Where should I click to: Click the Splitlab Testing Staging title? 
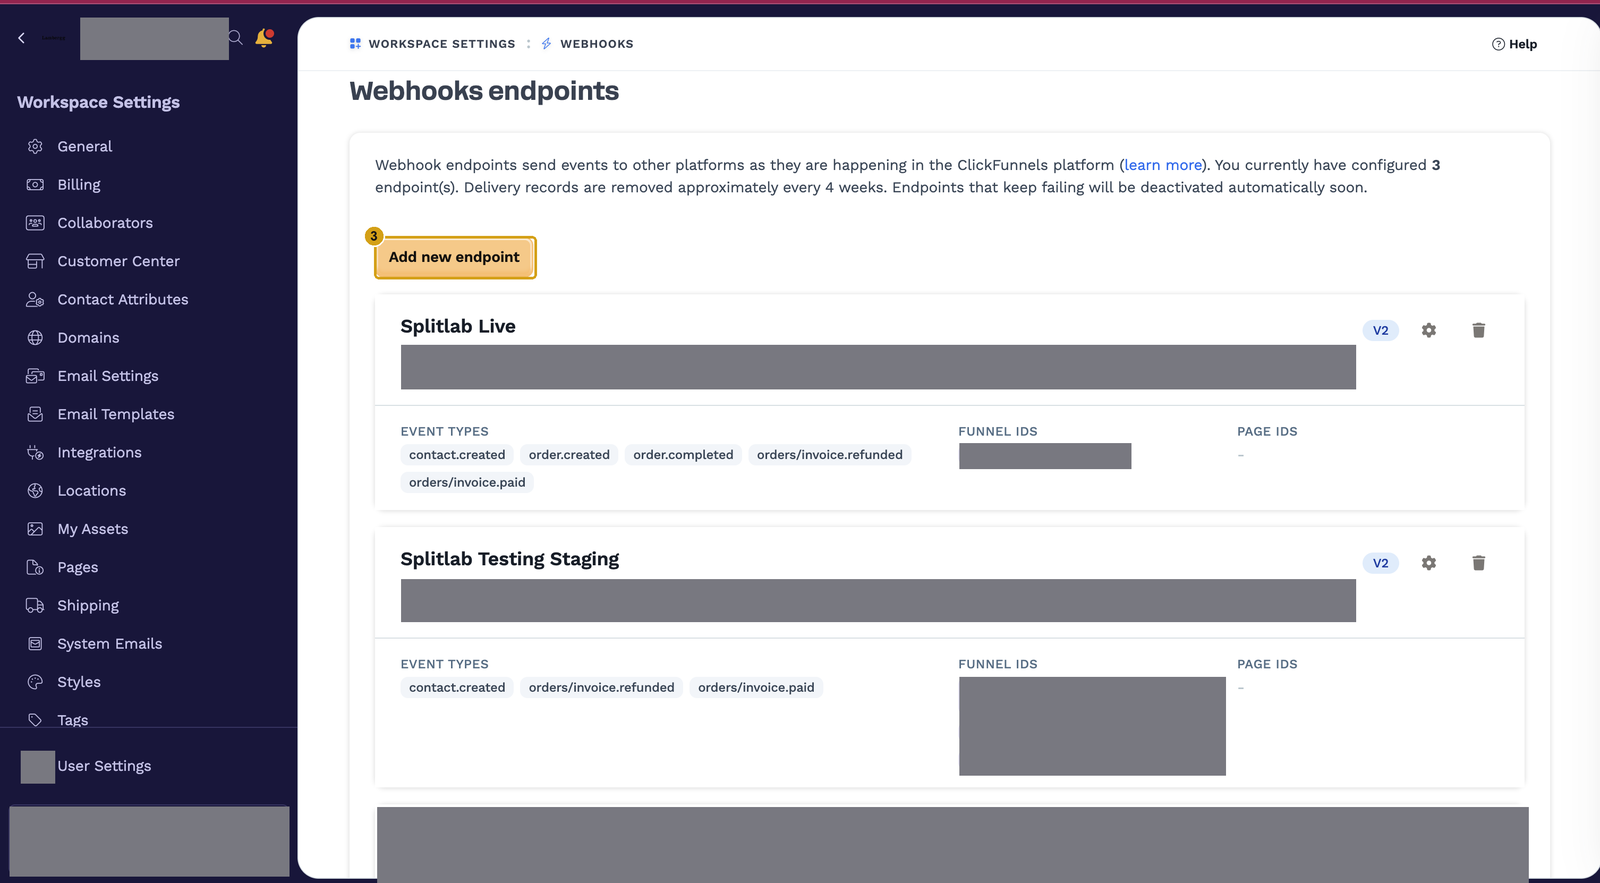pyautogui.click(x=510, y=559)
